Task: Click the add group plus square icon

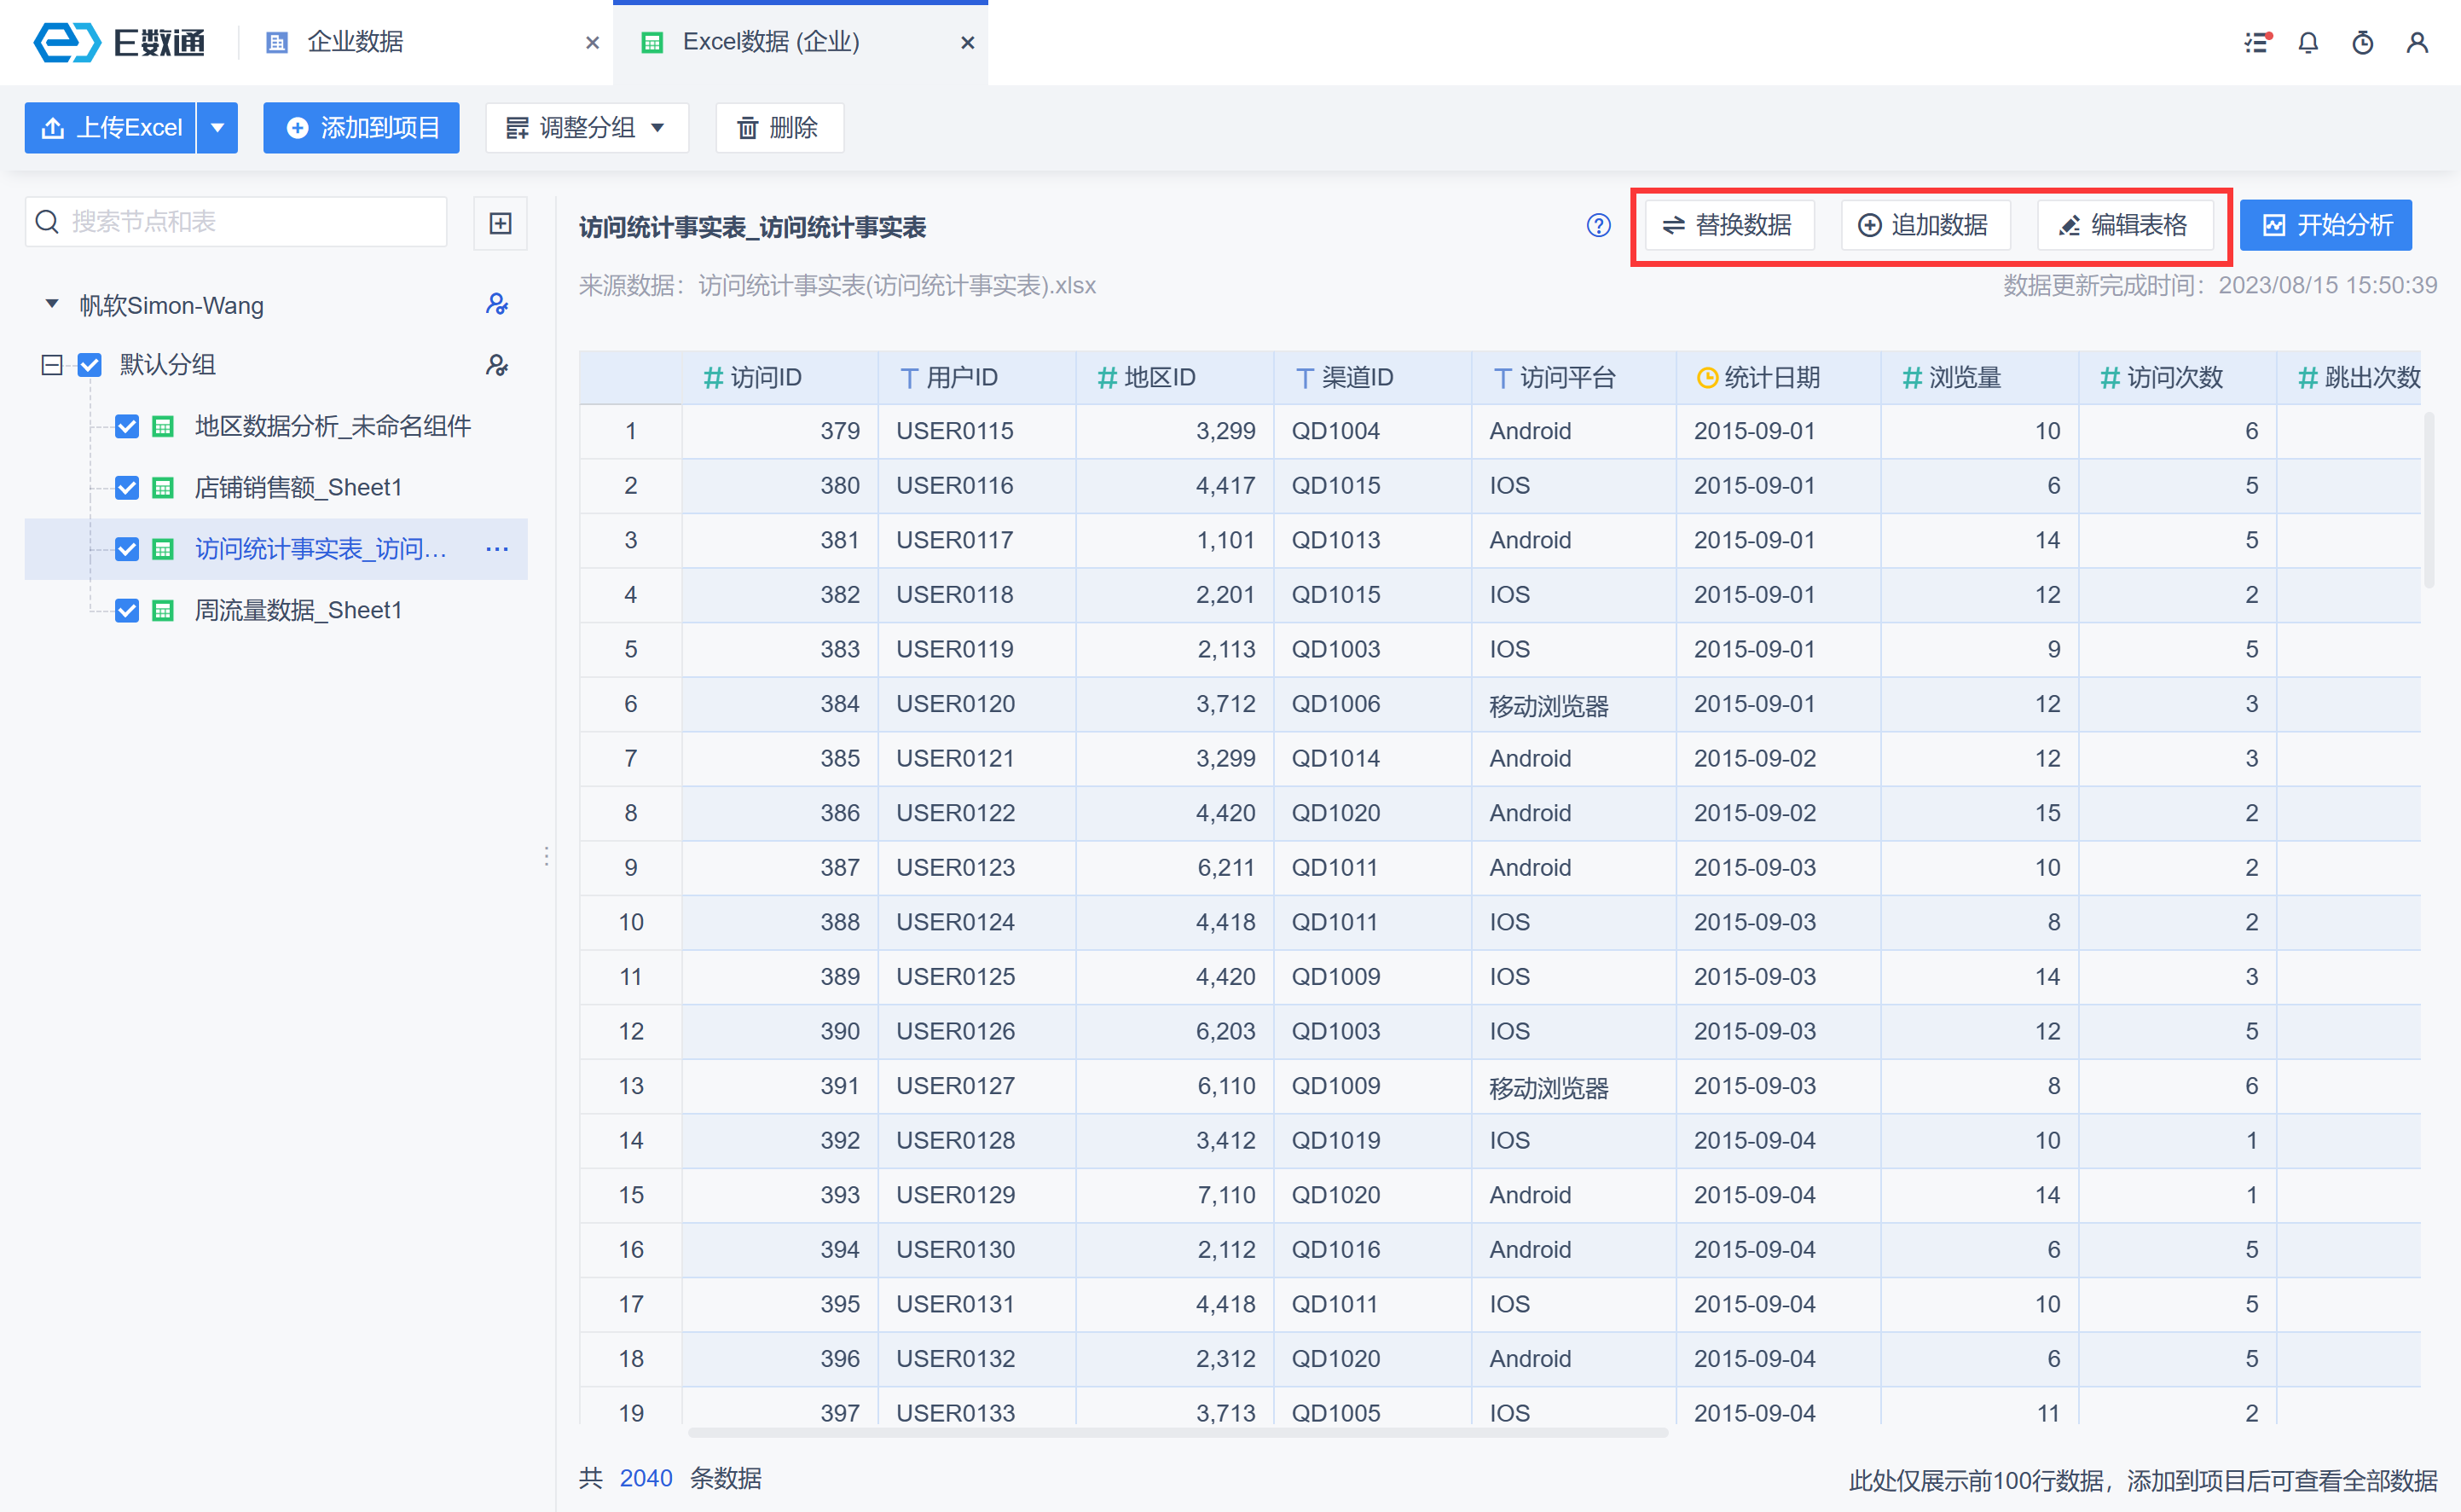Action: [x=500, y=223]
